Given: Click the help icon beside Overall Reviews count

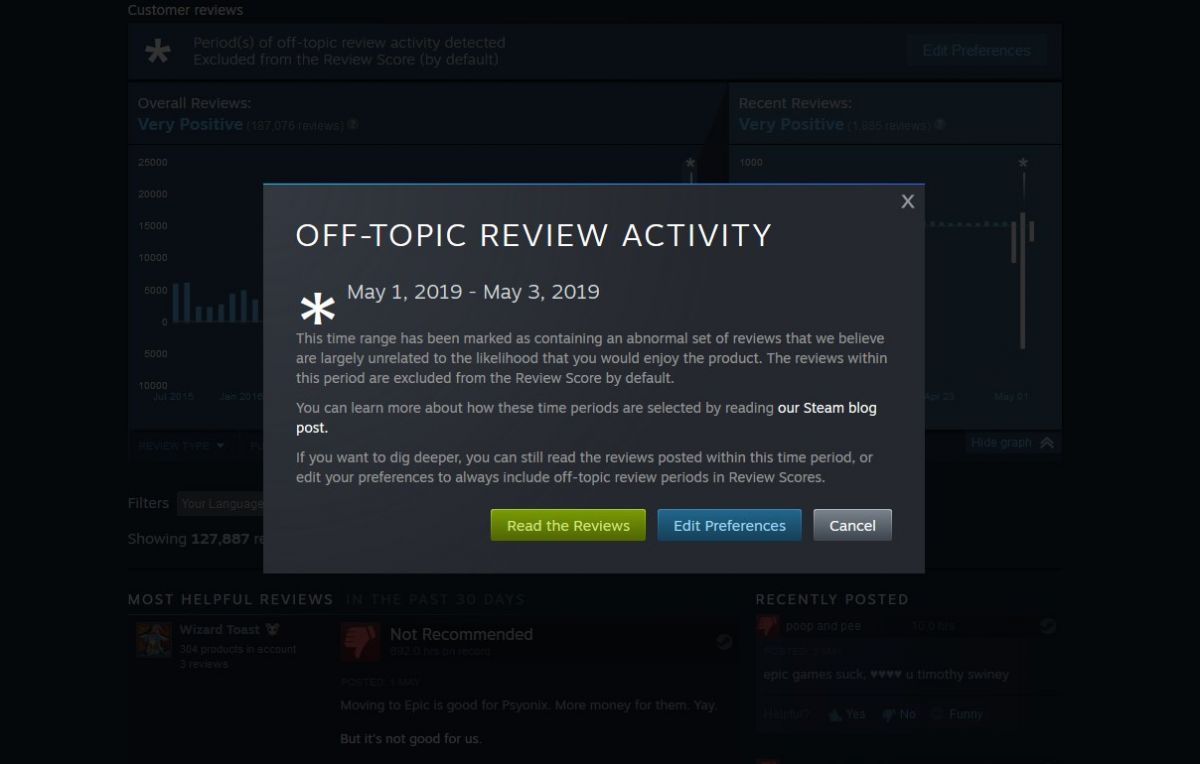Looking at the screenshot, I should (x=353, y=125).
